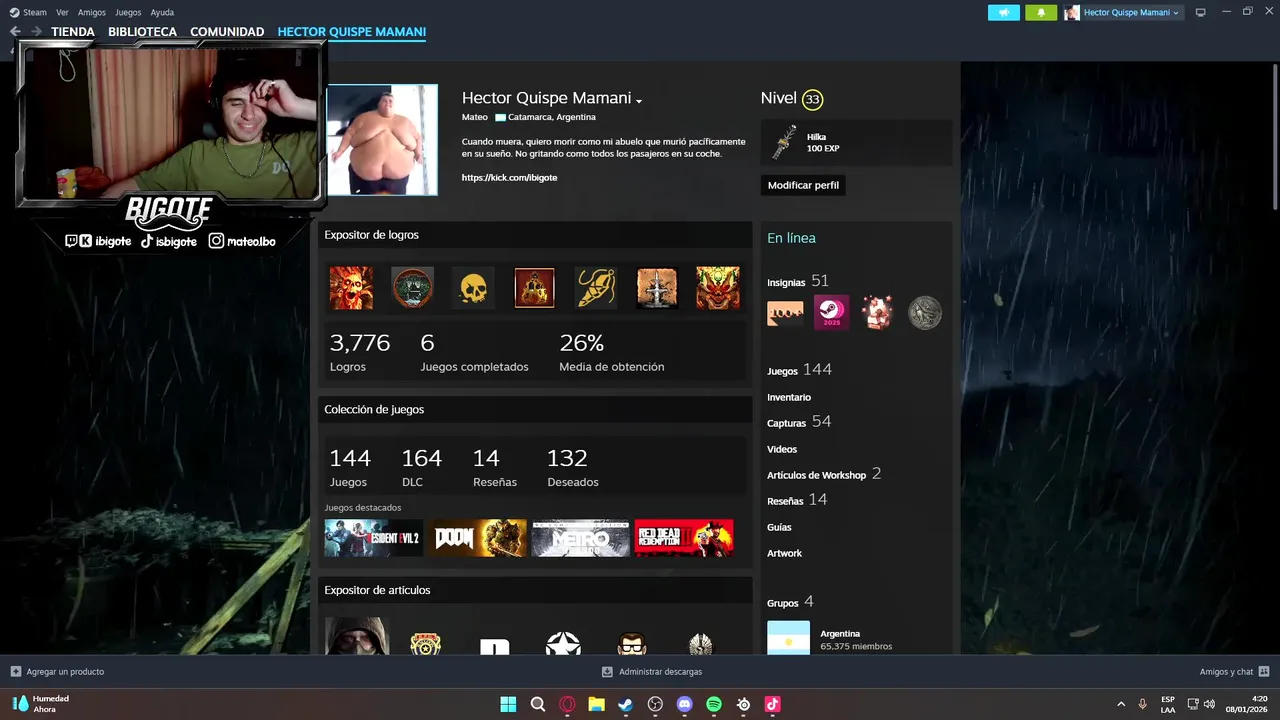Viewport: 1280px width, 720px height.
Task: Click the Modificar perfil button
Action: (x=803, y=185)
